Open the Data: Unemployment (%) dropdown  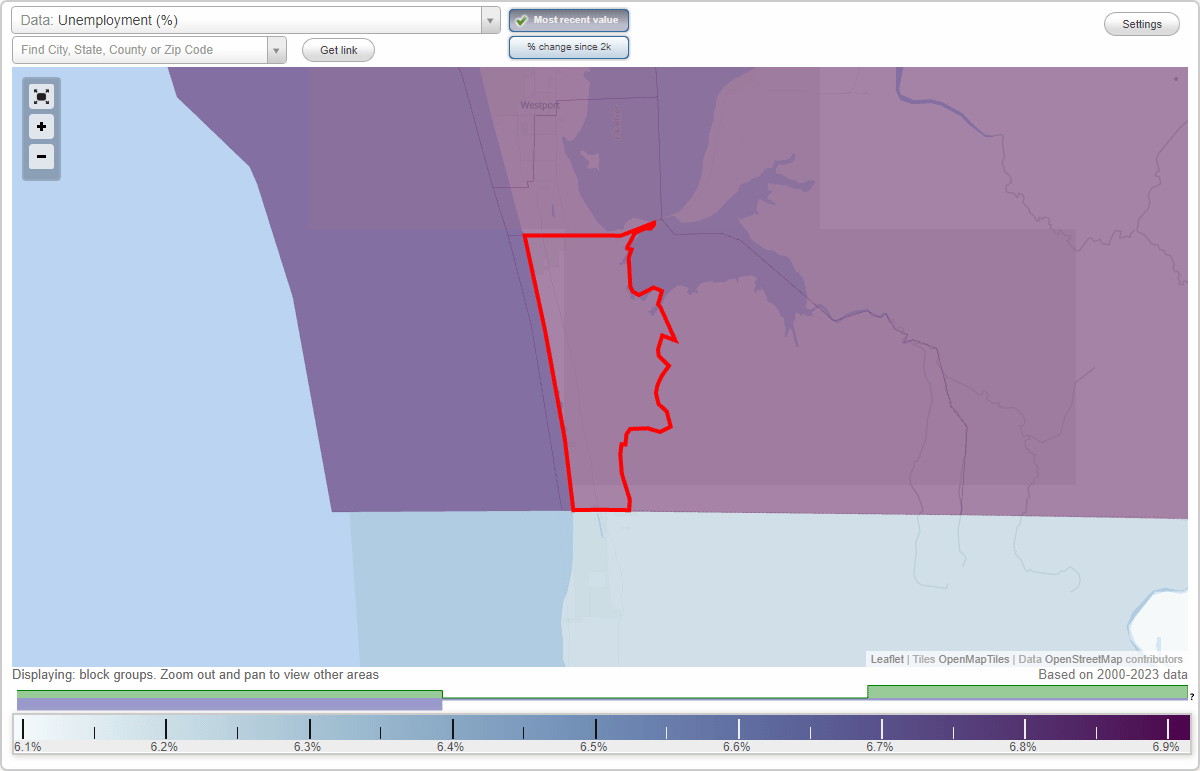(489, 19)
